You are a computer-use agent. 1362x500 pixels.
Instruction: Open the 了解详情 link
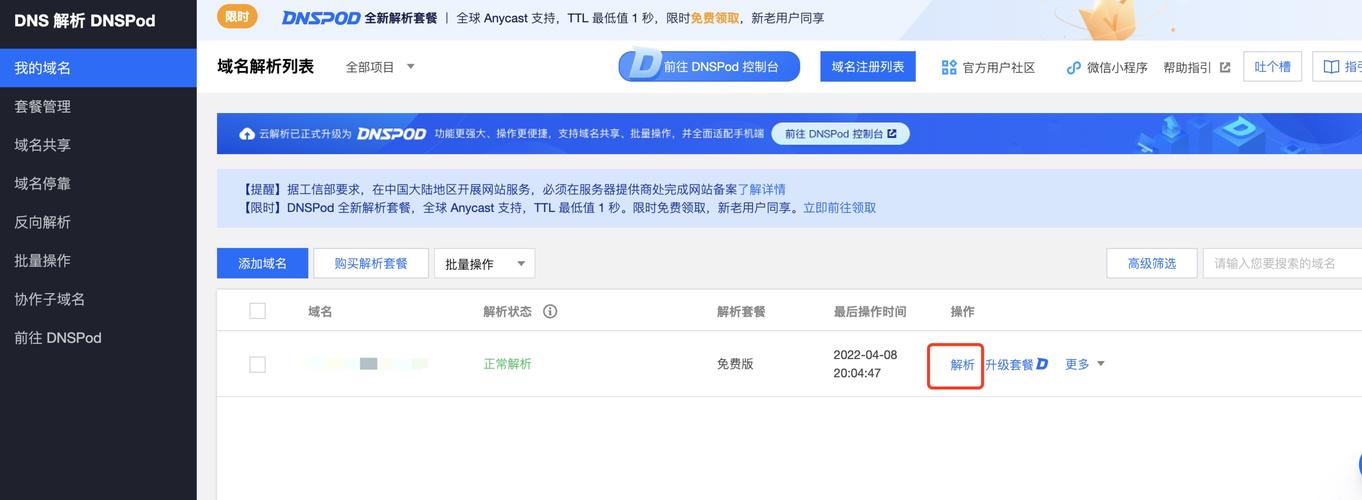pyautogui.click(x=761, y=189)
